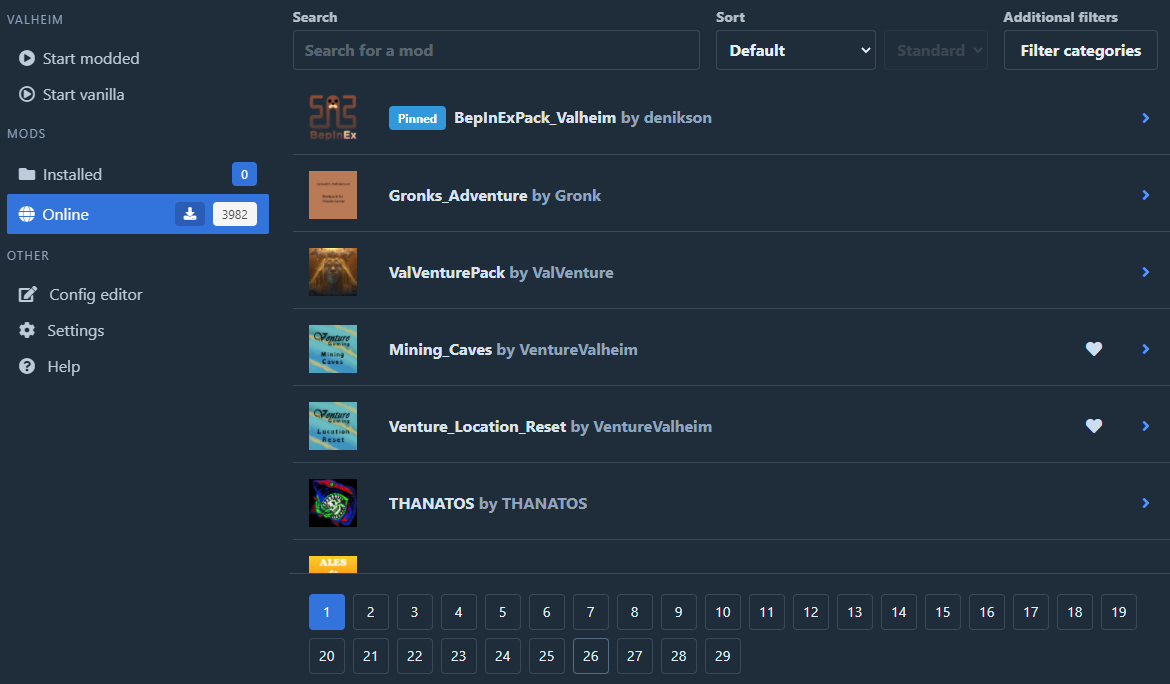Open the Gronks_Adventure mod thumbnail
This screenshot has height=684, width=1170.
333,195
